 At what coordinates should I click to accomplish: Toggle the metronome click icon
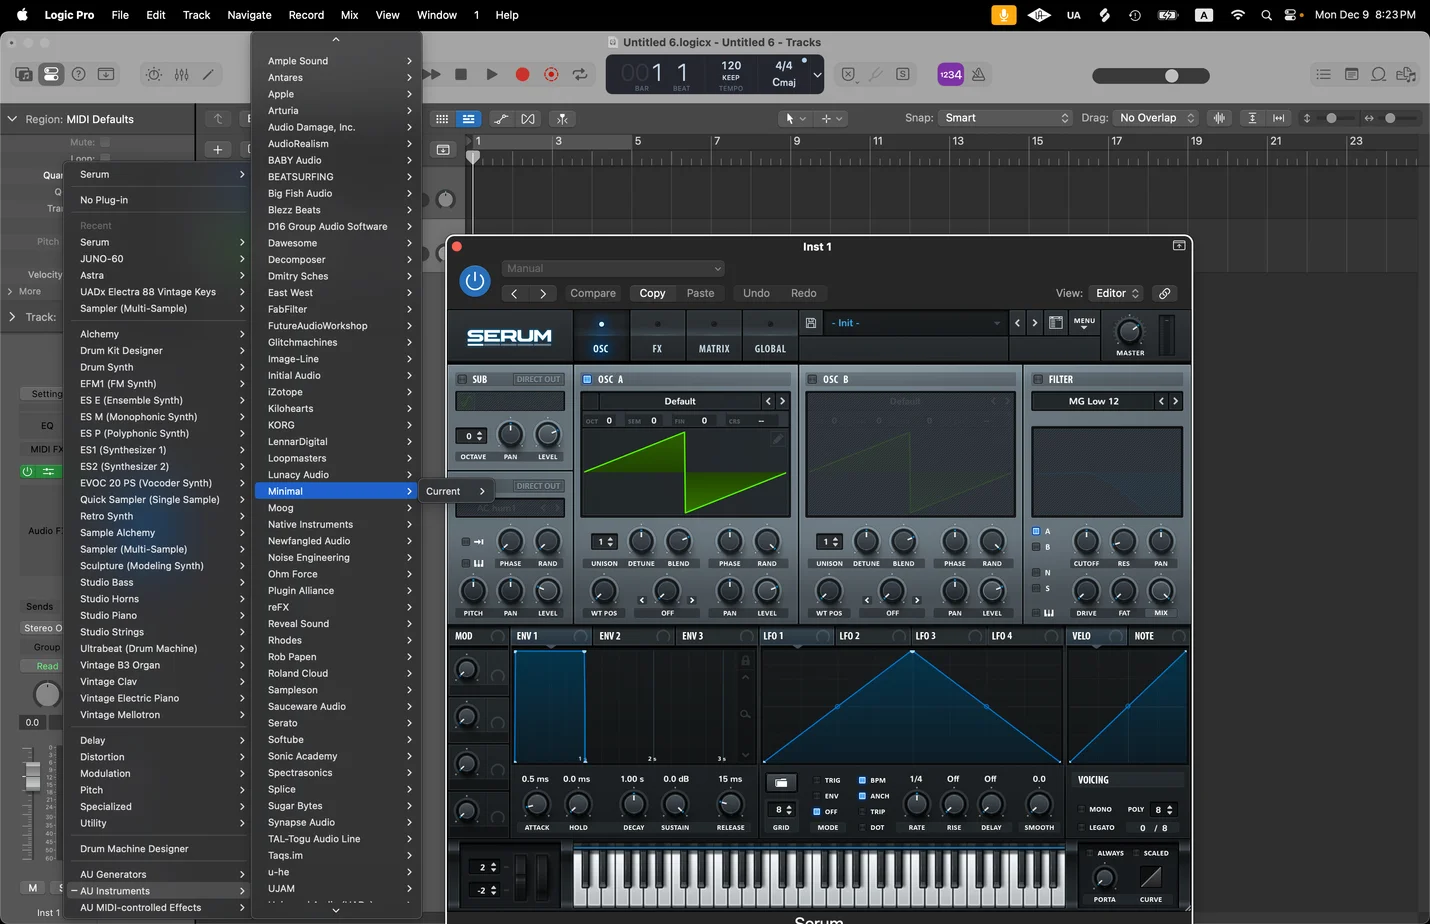(x=978, y=74)
